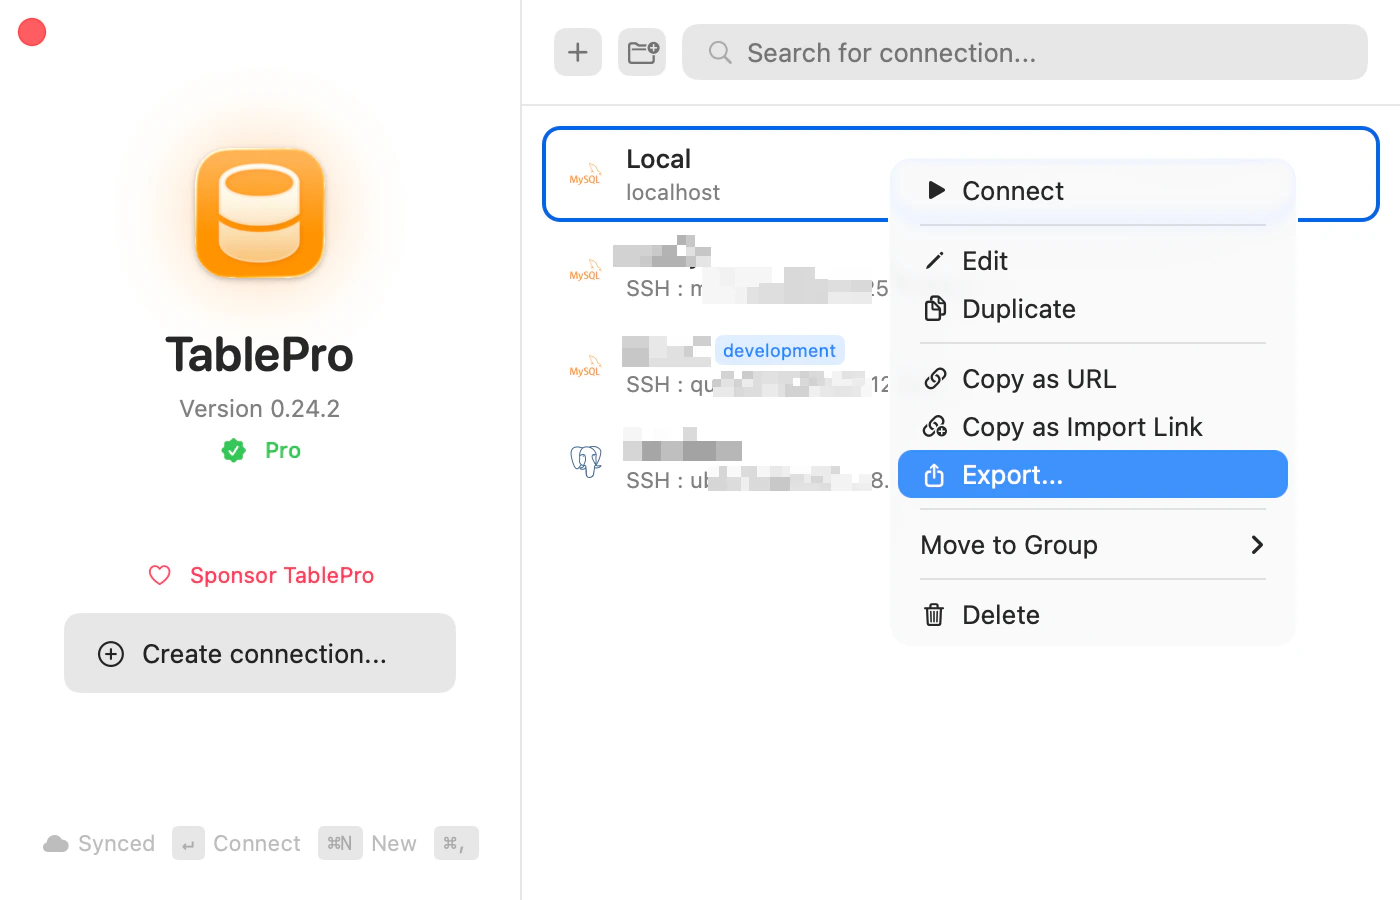Choose Copy as Import Link
The image size is (1400, 900).
click(1081, 427)
